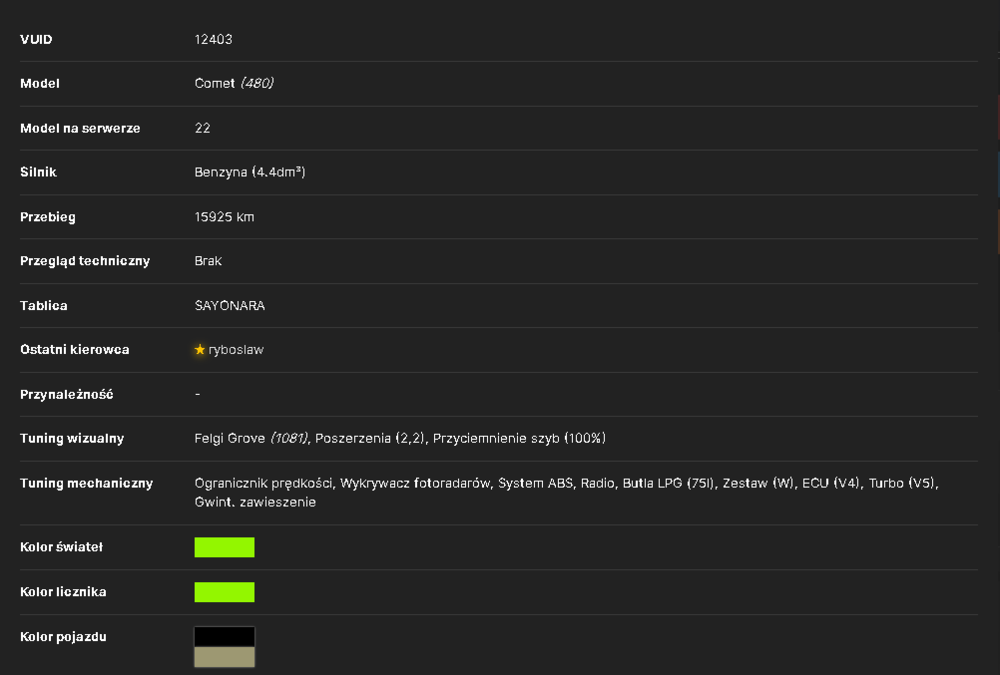1000x675 pixels.
Task: Click the Tuning mechaniczny row label
Action: [x=87, y=484]
